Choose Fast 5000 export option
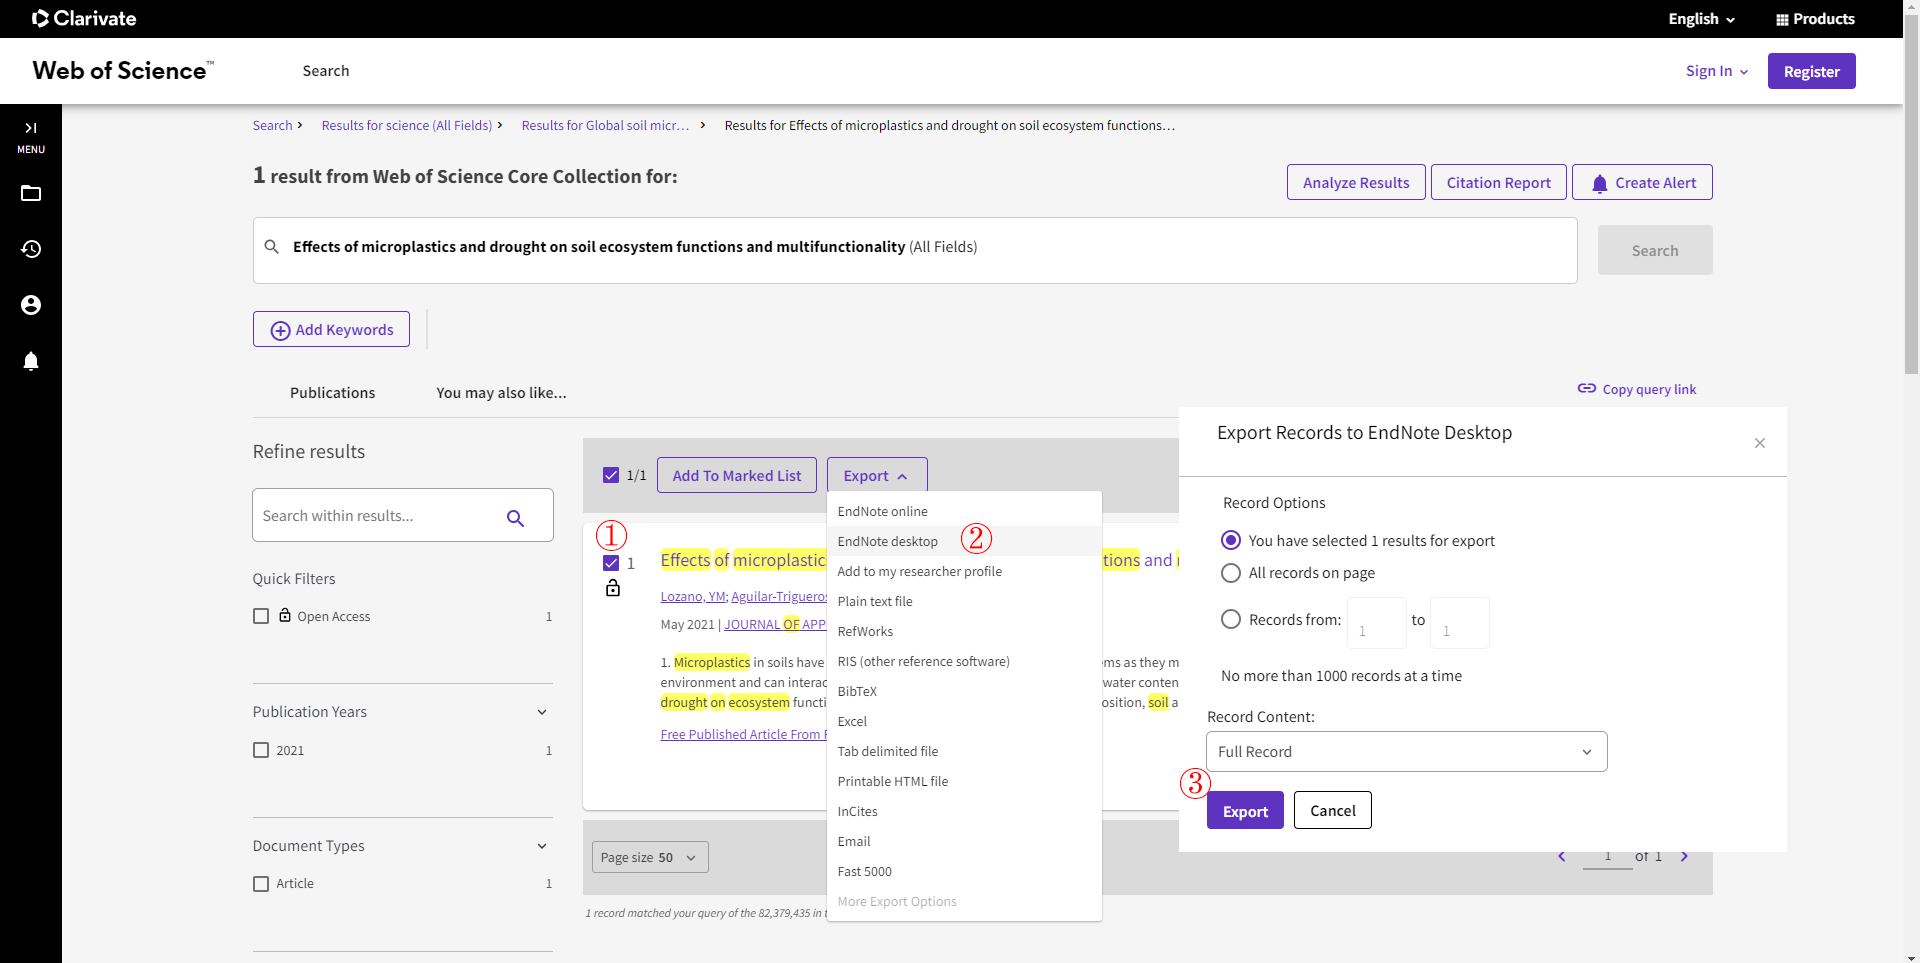Screen dimensions: 1920x963 click(964, 871)
